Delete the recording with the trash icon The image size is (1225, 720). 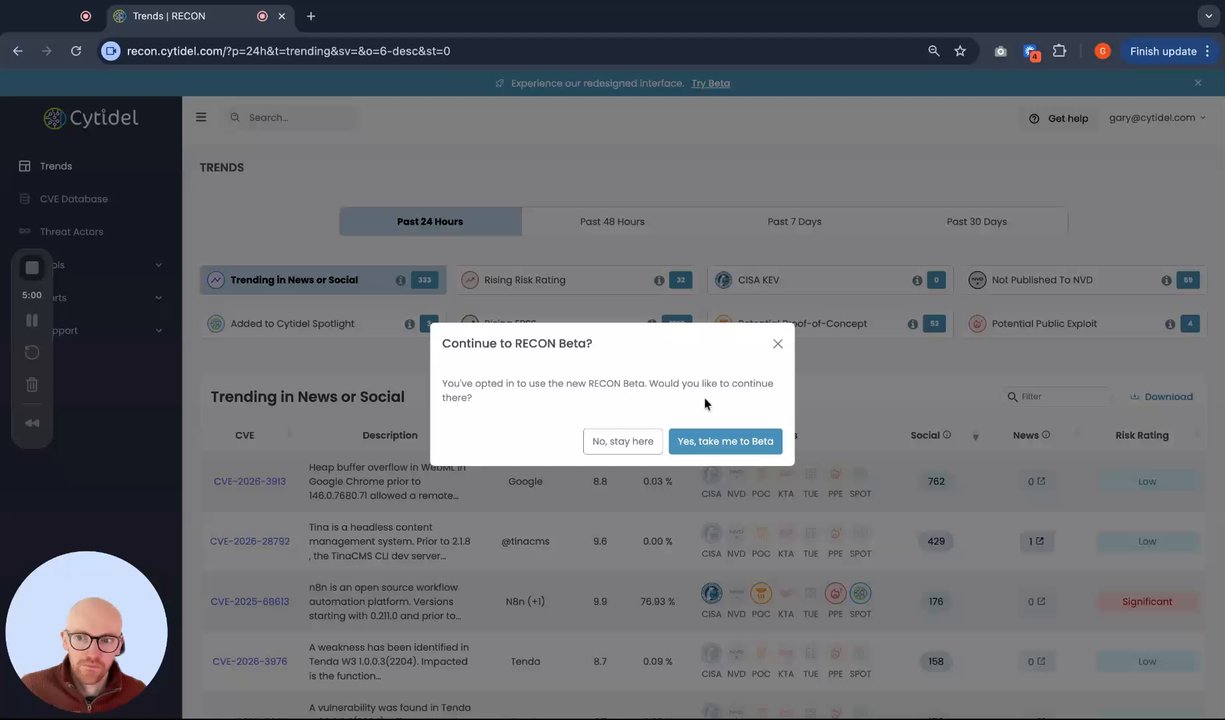[x=32, y=384]
